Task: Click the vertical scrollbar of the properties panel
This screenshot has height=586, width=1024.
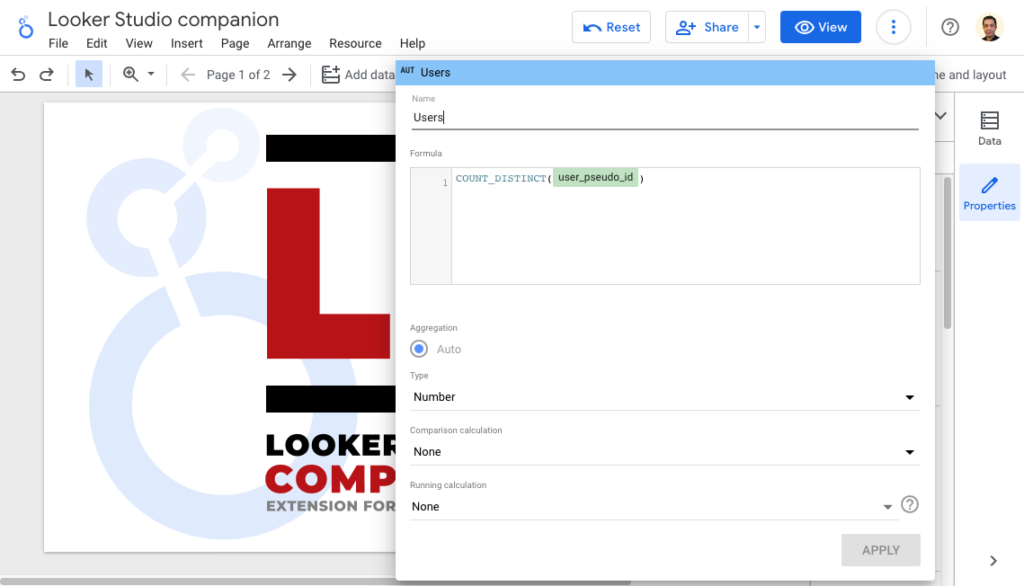Action: [948, 253]
